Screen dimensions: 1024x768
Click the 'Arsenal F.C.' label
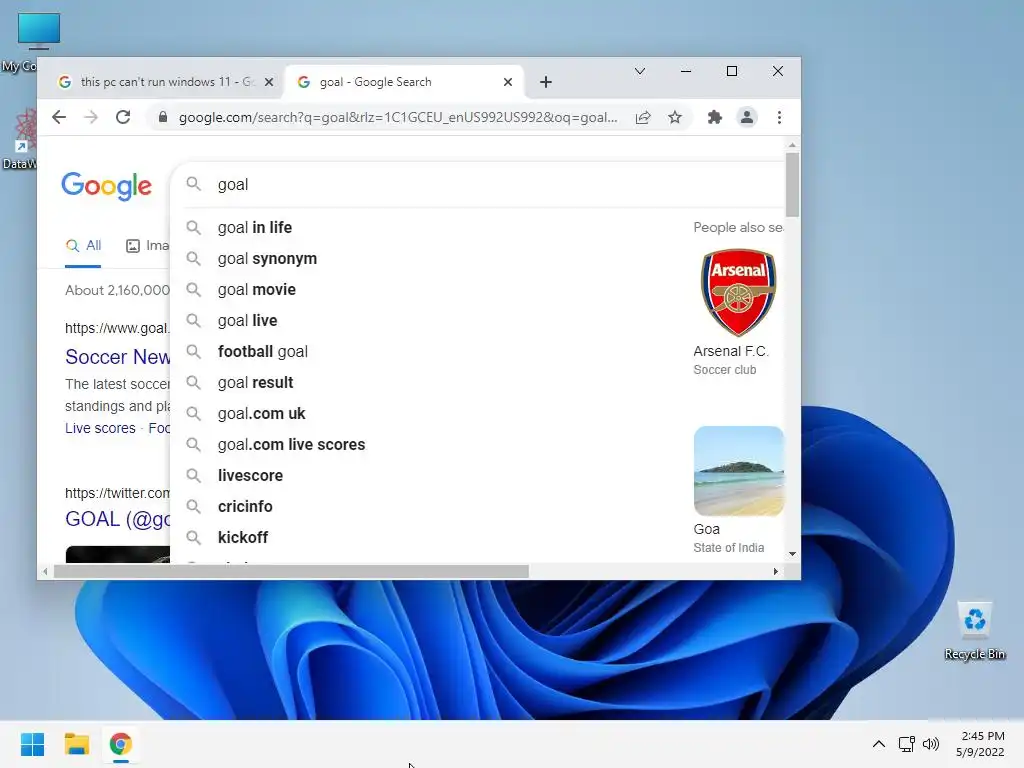(x=731, y=351)
